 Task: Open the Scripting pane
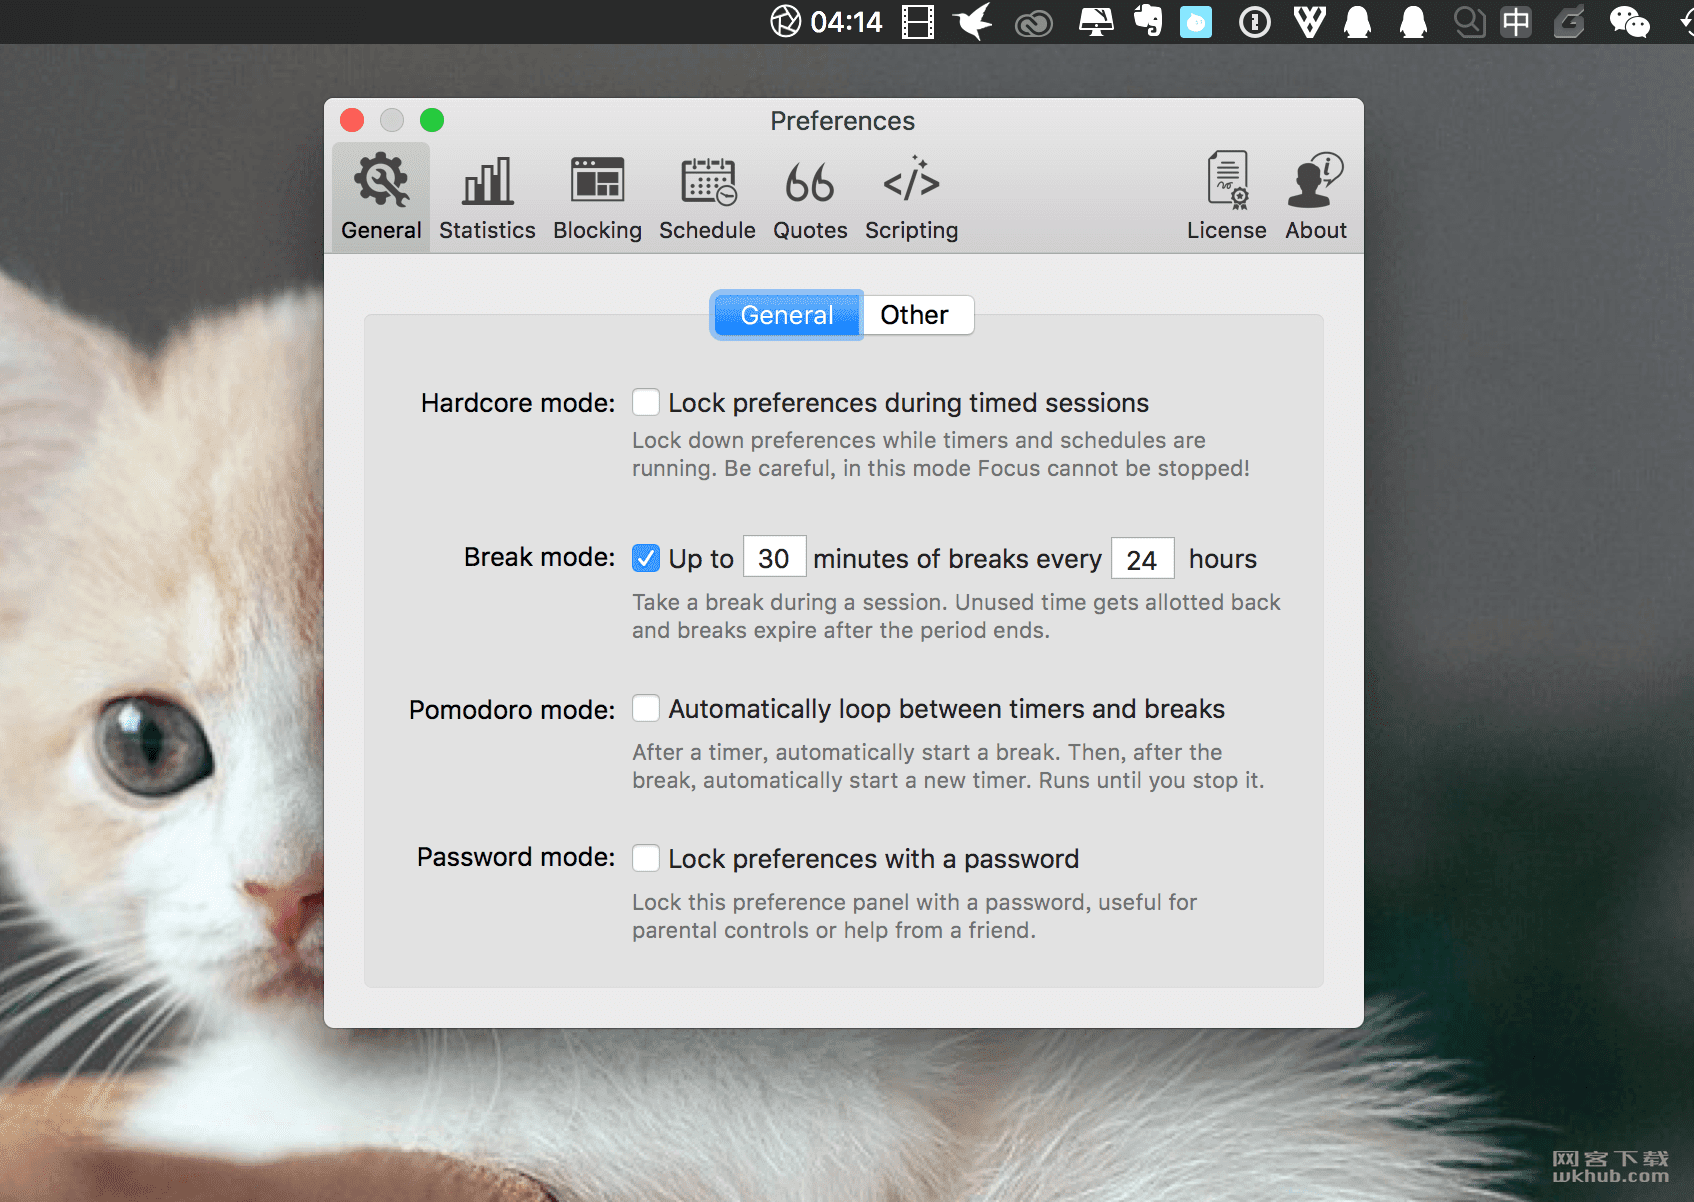pos(911,197)
